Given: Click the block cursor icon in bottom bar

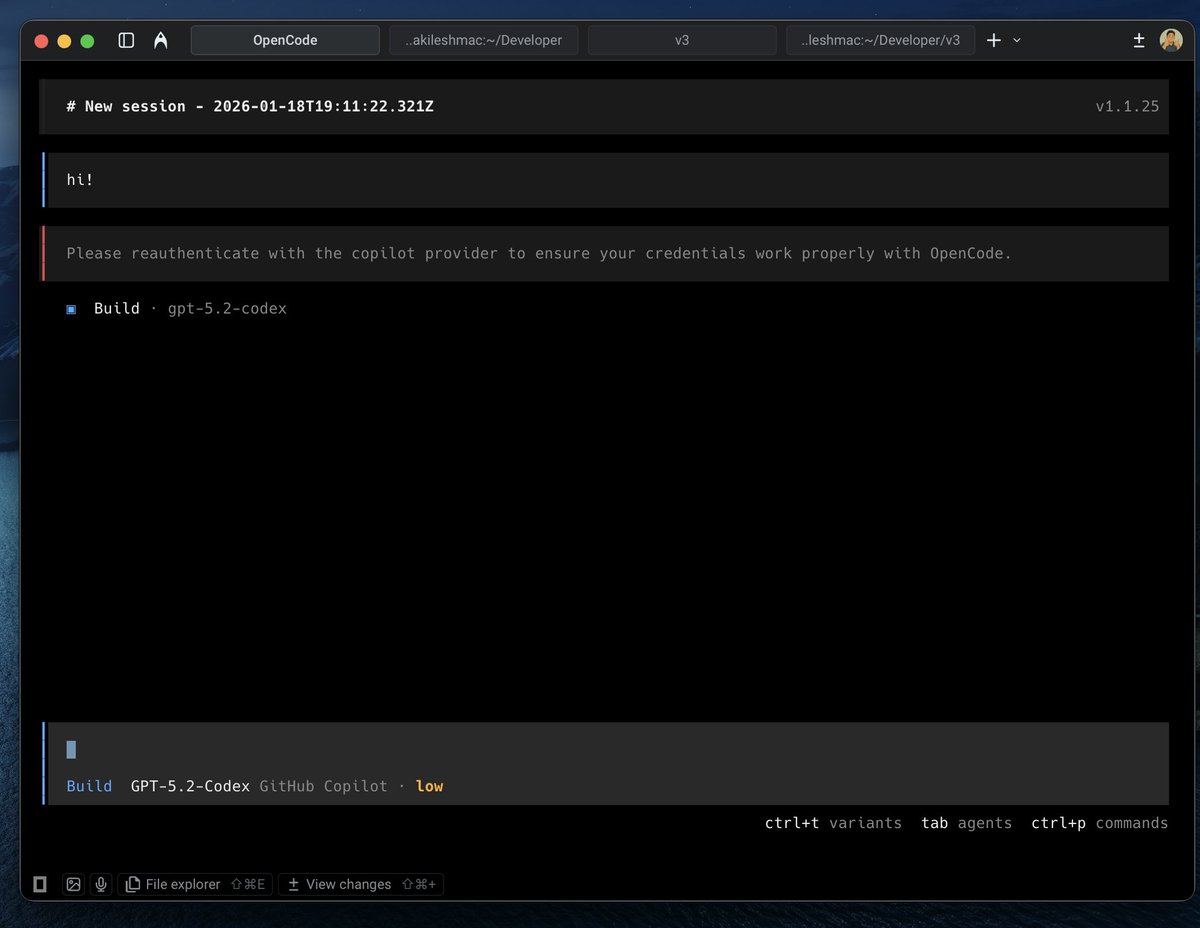Looking at the screenshot, I should (40, 884).
